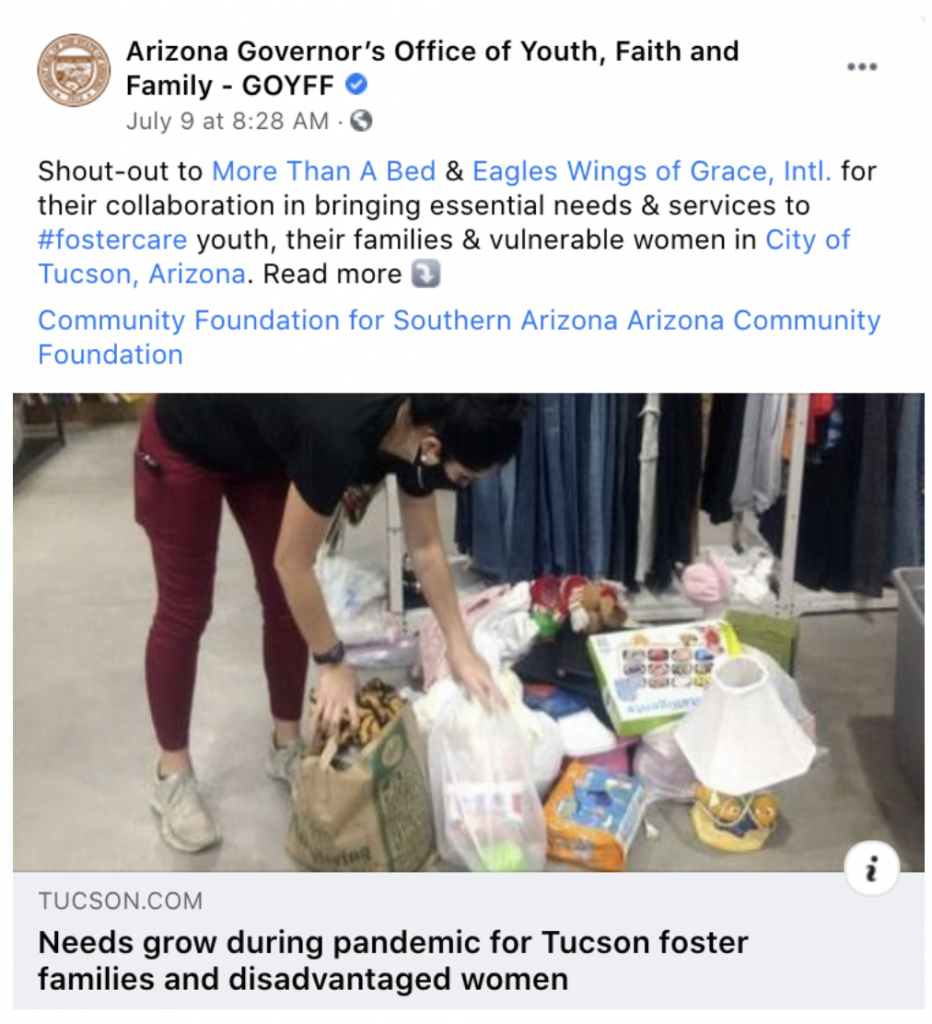Image resolution: width=932 pixels, height=1024 pixels.
Task: Open Eagles Wings of Grace, Intl. link
Action: tap(652, 171)
